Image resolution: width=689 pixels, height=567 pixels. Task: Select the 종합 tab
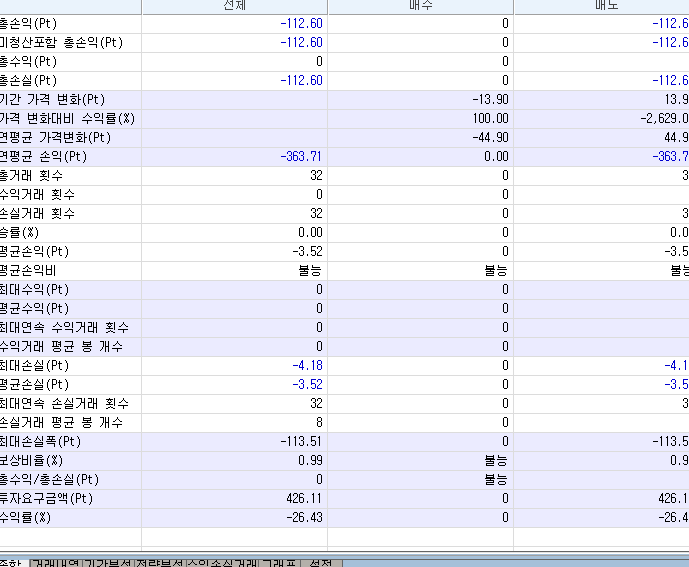tap(13, 562)
